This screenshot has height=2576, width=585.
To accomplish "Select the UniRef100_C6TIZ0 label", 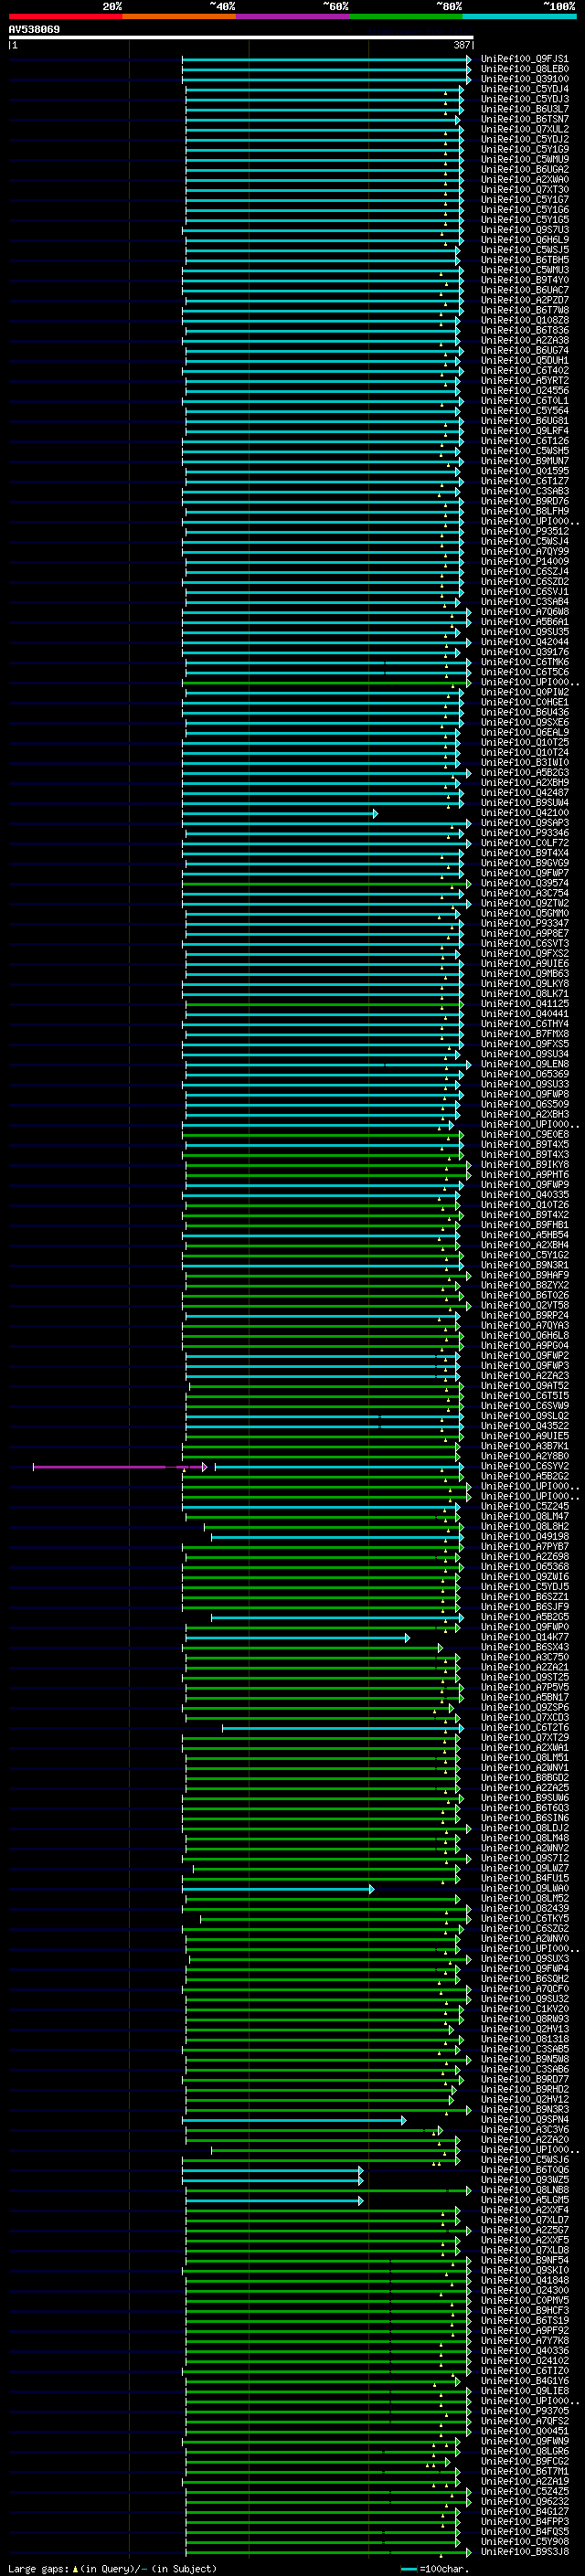I will point(524,2371).
